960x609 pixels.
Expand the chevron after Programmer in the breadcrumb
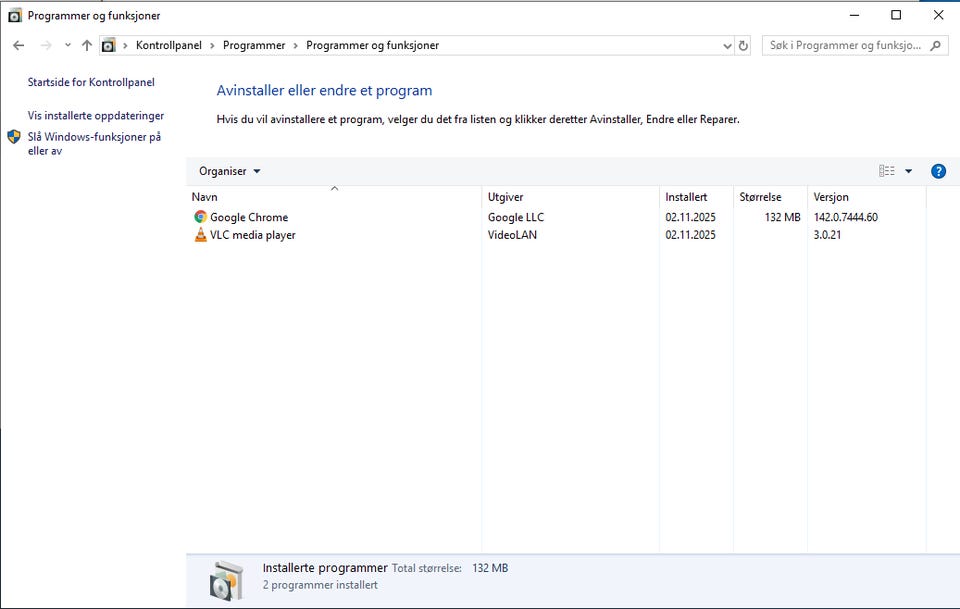(x=295, y=45)
